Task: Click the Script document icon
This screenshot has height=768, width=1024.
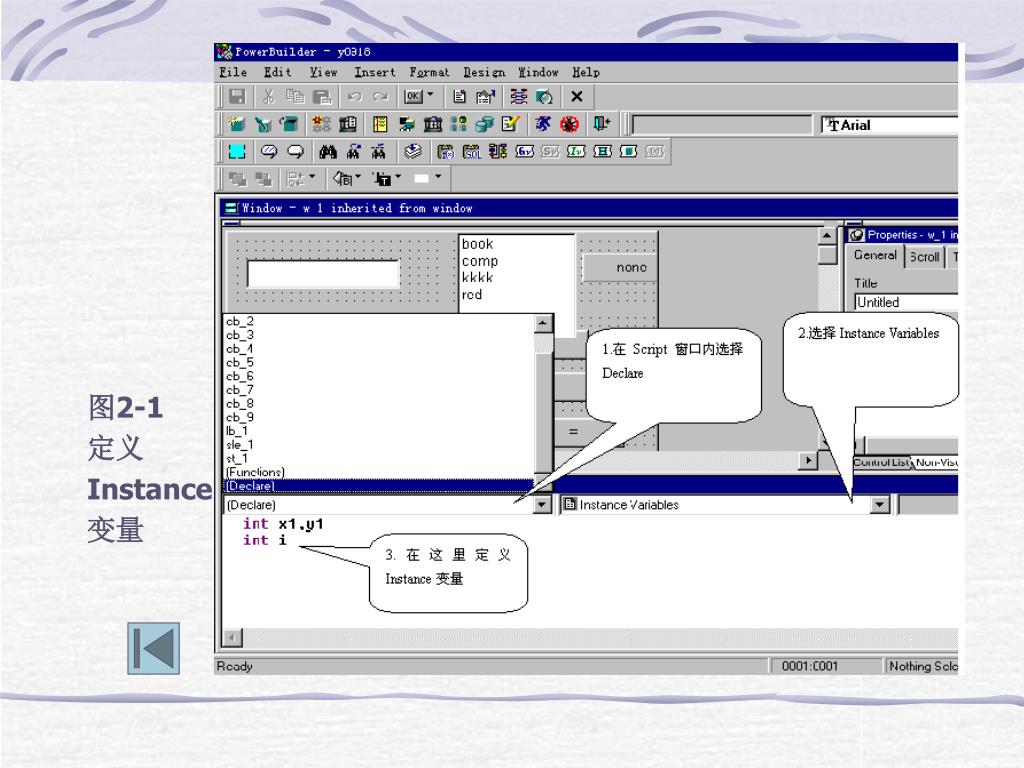Action: pyautogui.click(x=459, y=97)
